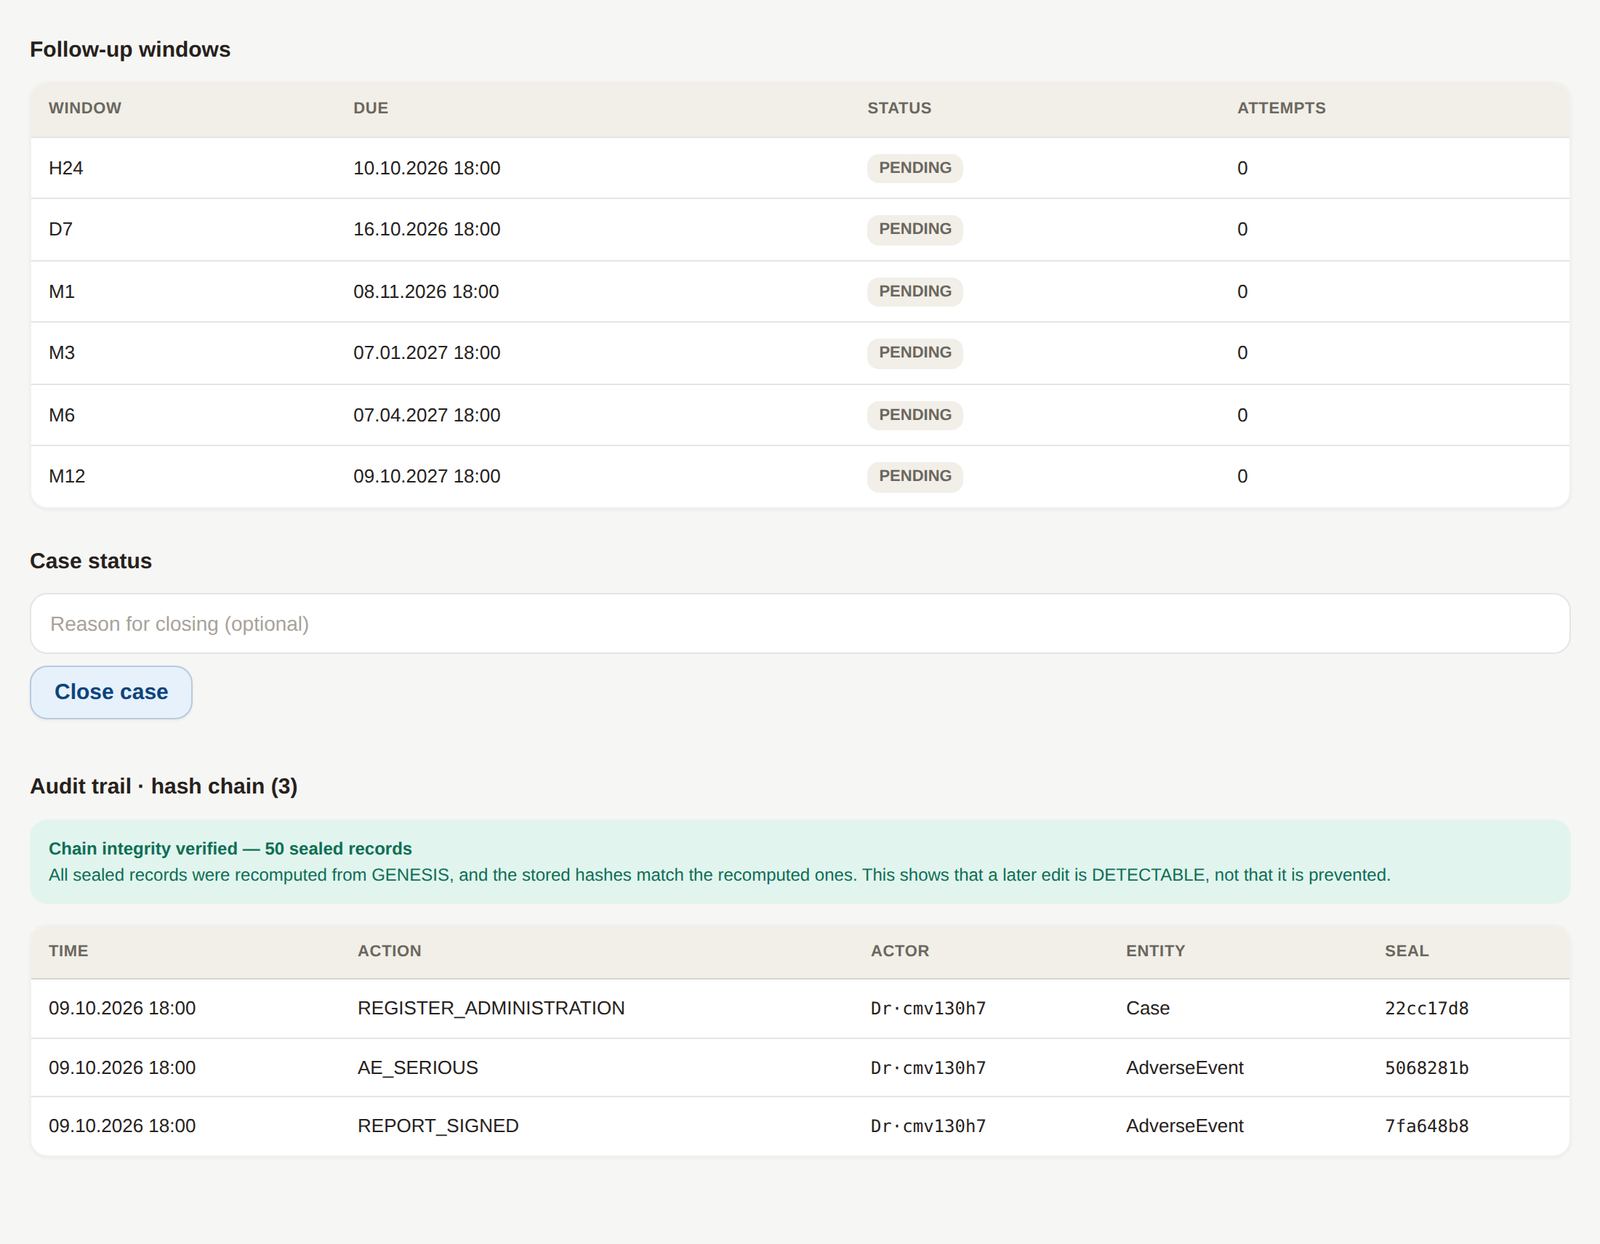Click AdverseEvent entity in AE_SERIOUS row

[1185, 1068]
